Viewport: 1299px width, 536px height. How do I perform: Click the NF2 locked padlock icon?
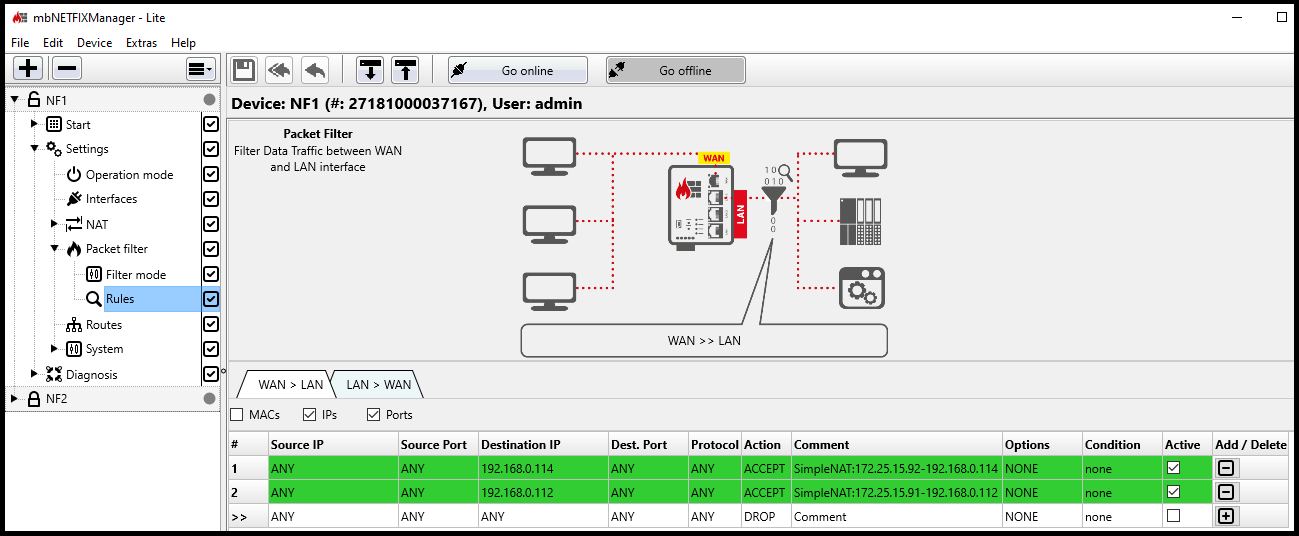[34, 398]
